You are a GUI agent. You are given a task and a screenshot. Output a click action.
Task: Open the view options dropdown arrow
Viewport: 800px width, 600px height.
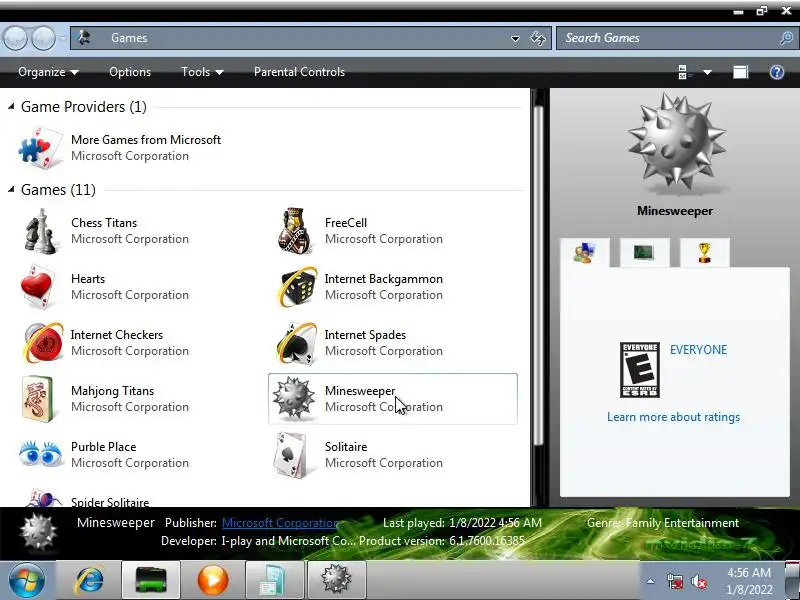[707, 72]
